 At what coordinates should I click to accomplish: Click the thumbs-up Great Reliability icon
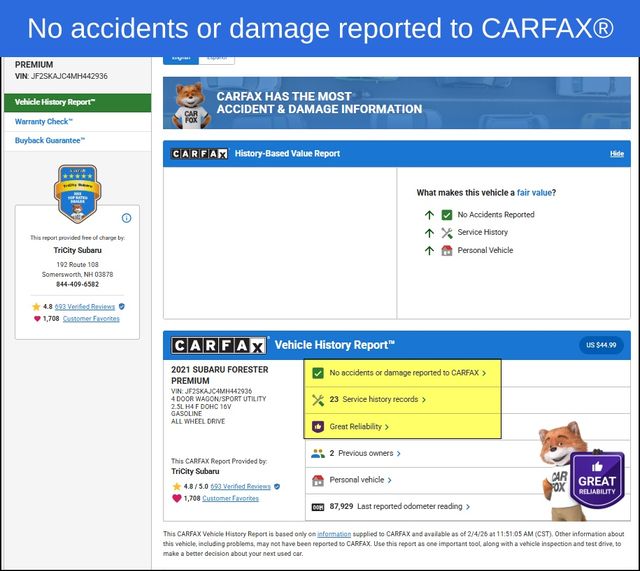coord(318,427)
